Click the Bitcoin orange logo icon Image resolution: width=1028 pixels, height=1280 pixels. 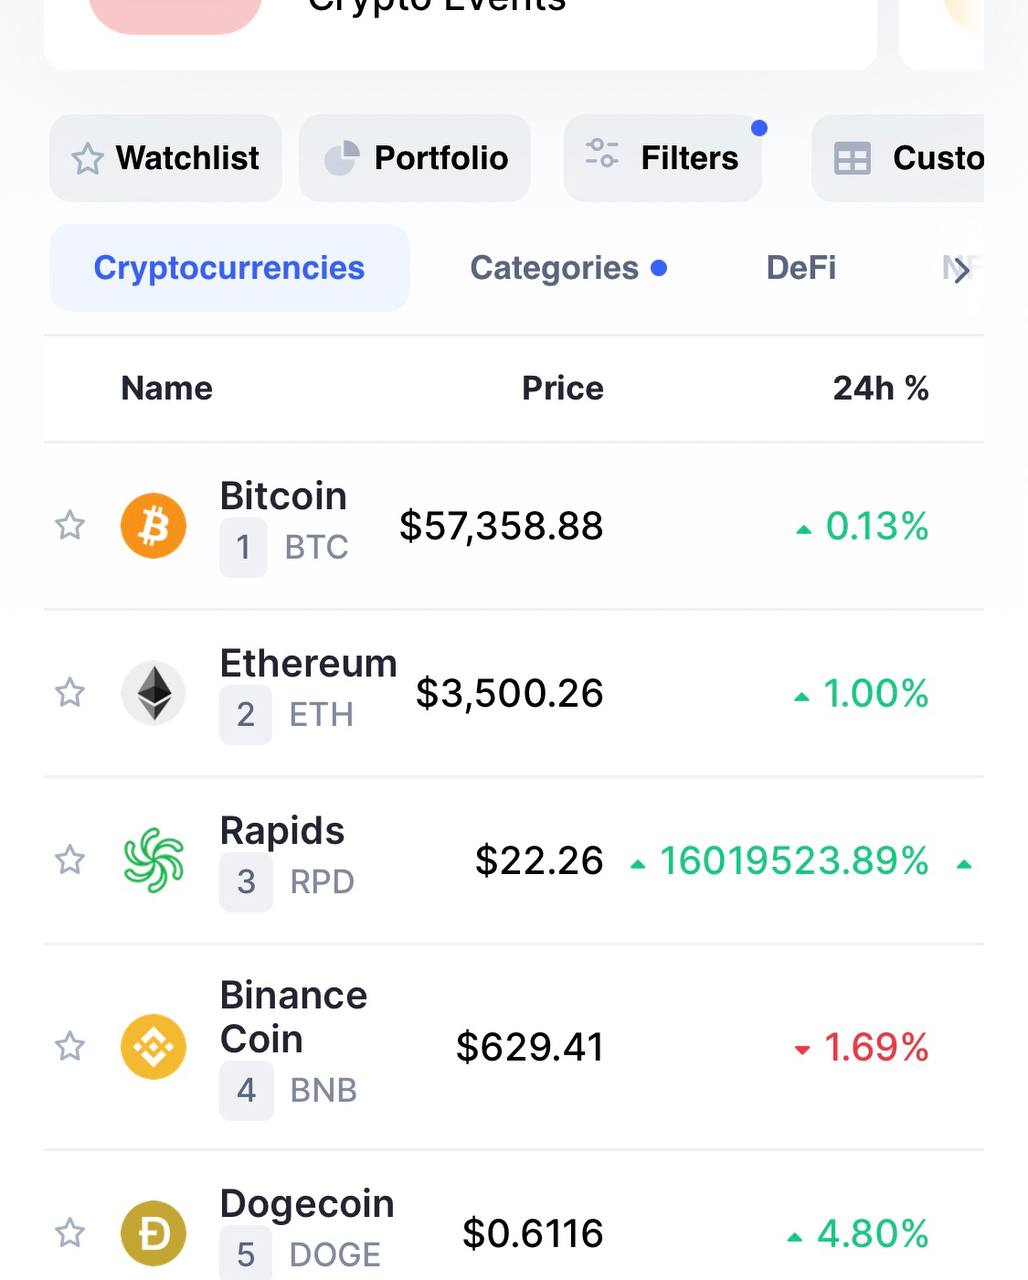(153, 526)
